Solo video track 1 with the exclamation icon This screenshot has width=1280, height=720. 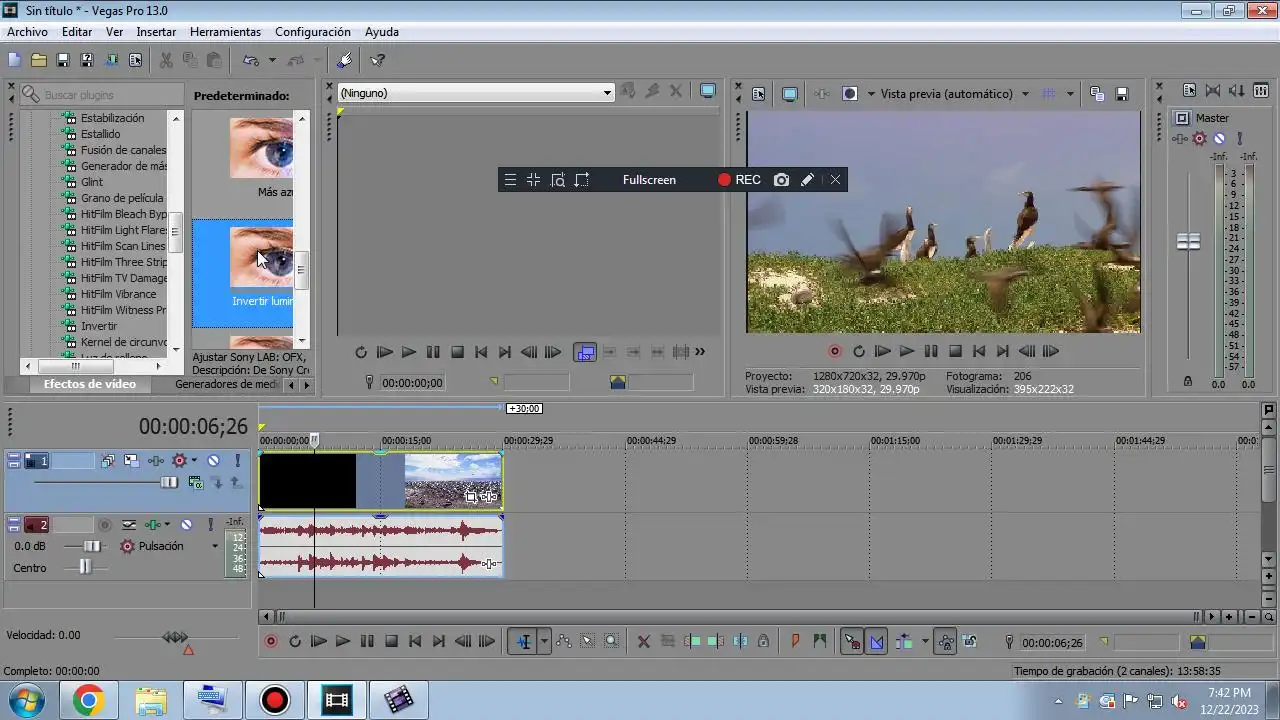pyautogui.click(x=238, y=461)
